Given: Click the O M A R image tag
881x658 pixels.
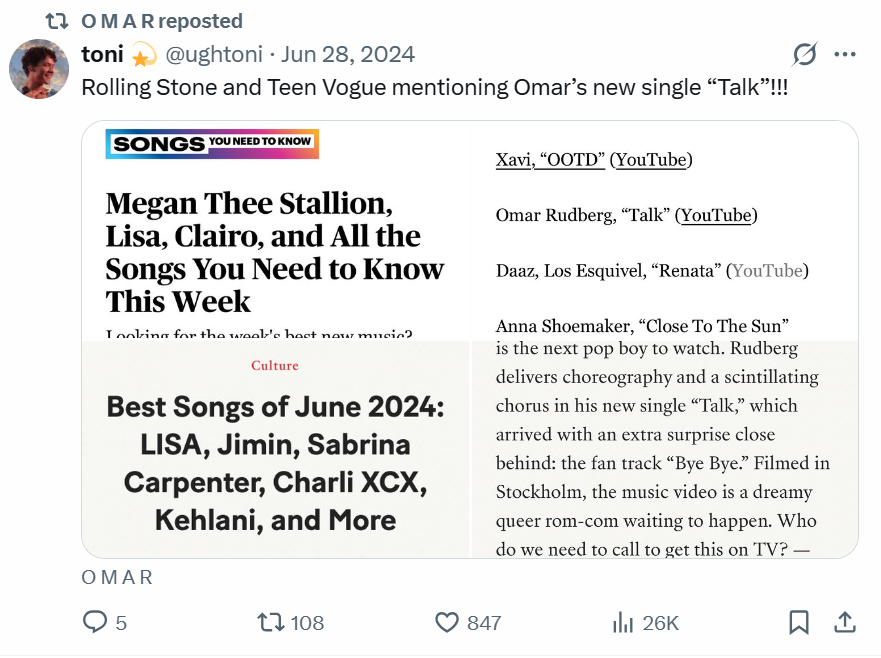Looking at the screenshot, I should 117,578.
